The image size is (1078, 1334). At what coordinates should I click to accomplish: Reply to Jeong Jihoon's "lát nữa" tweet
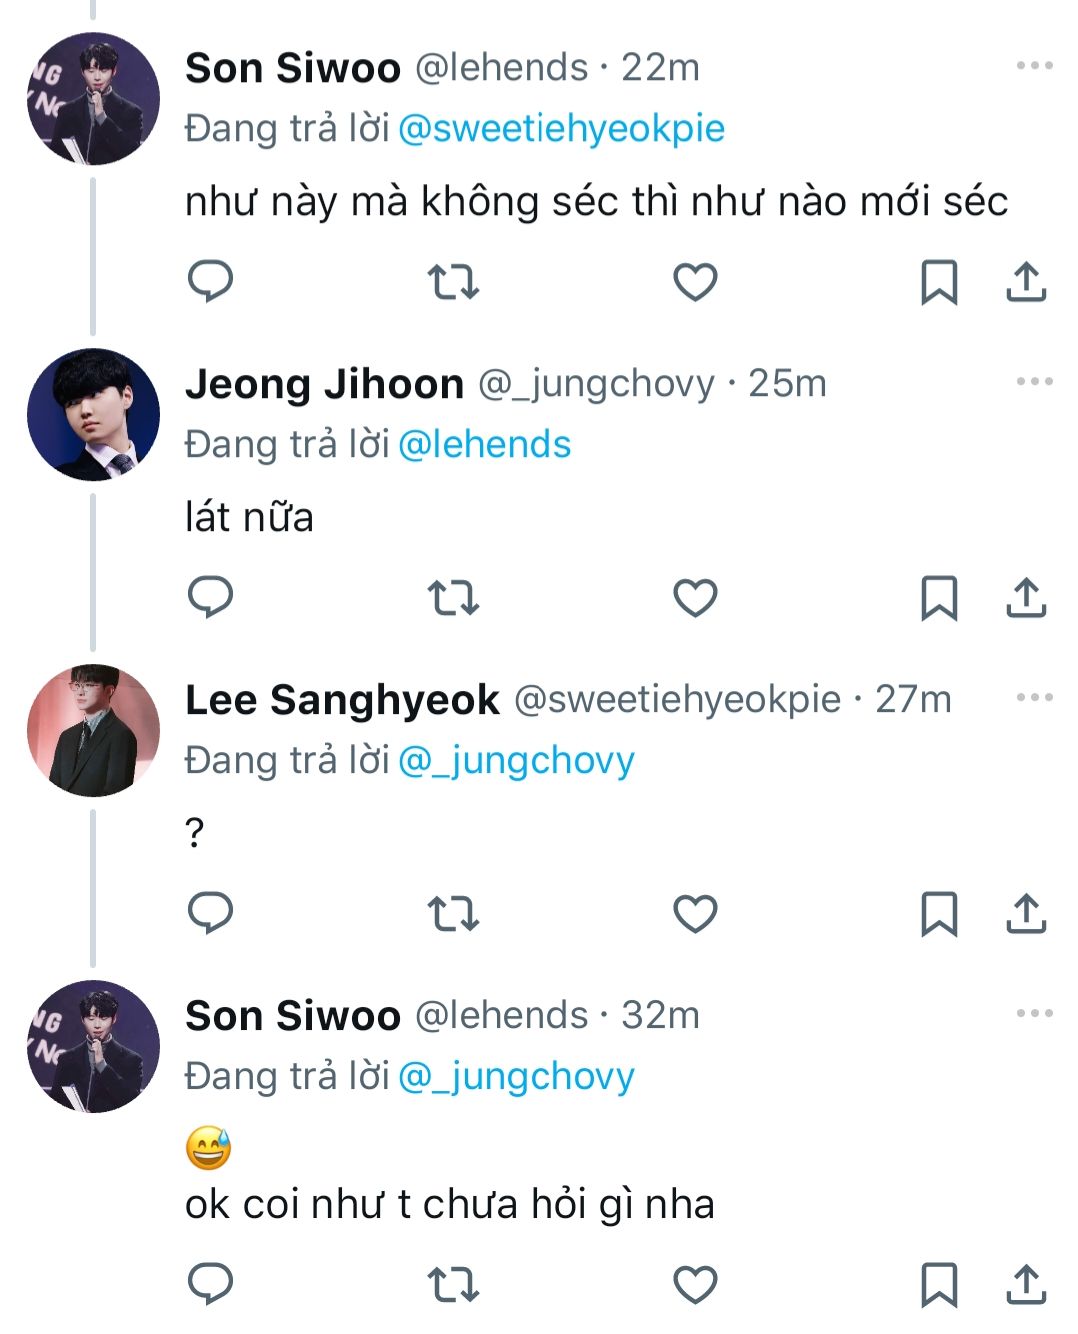210,597
